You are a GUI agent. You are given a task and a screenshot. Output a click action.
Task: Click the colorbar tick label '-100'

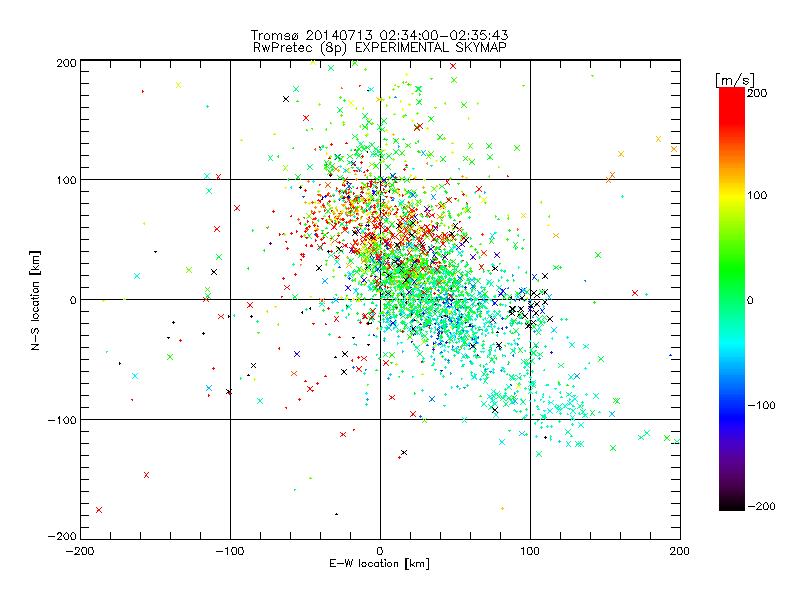(761, 405)
